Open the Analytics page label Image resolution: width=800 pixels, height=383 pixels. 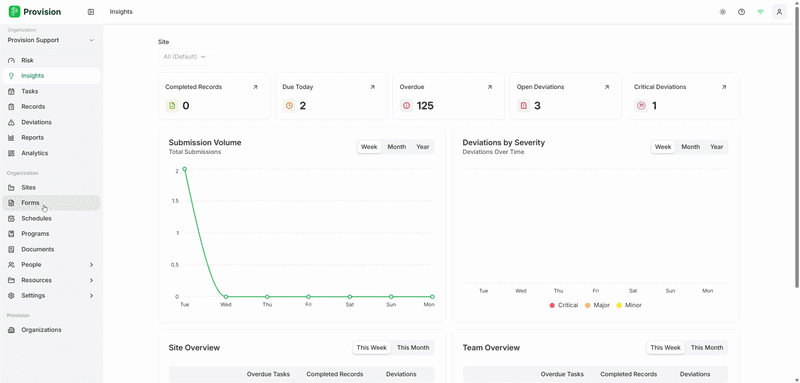tap(35, 153)
